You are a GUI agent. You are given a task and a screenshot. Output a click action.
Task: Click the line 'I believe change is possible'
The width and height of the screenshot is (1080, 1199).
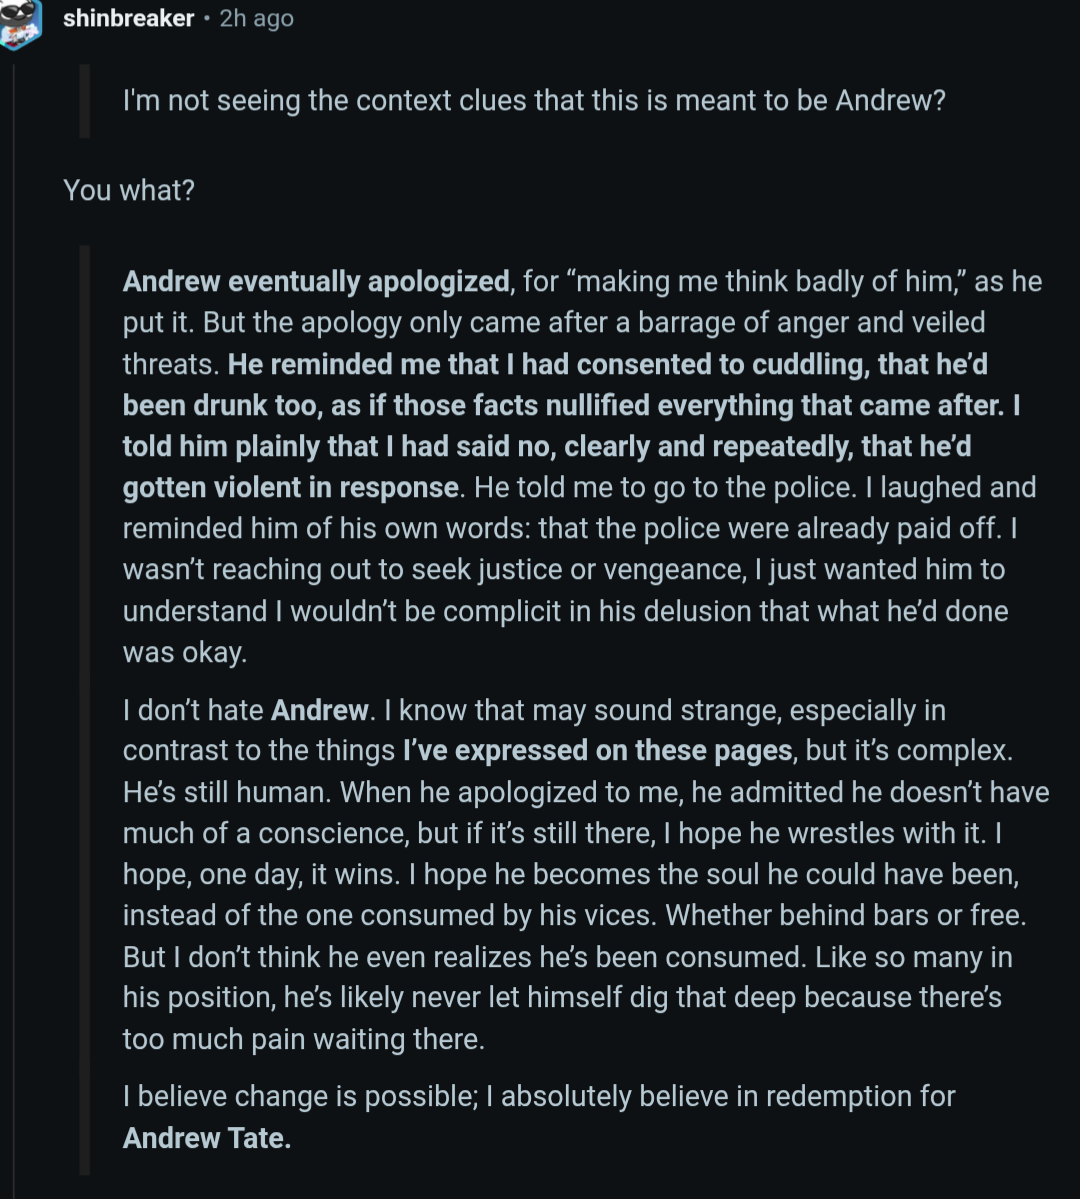click(538, 1097)
